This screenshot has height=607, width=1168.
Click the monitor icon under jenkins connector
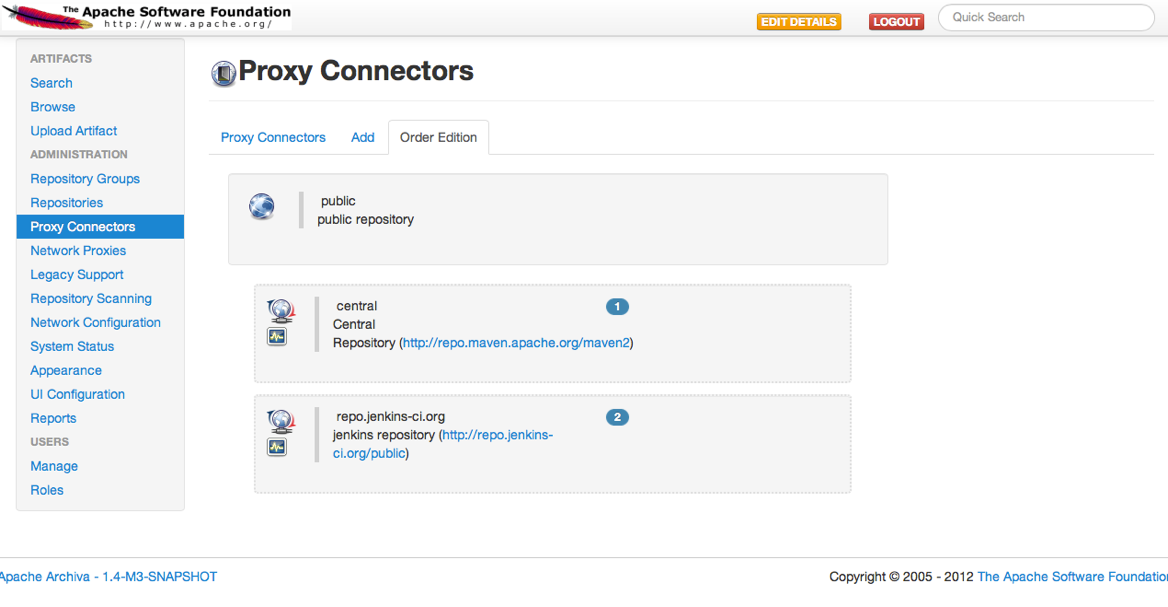pyautogui.click(x=277, y=447)
